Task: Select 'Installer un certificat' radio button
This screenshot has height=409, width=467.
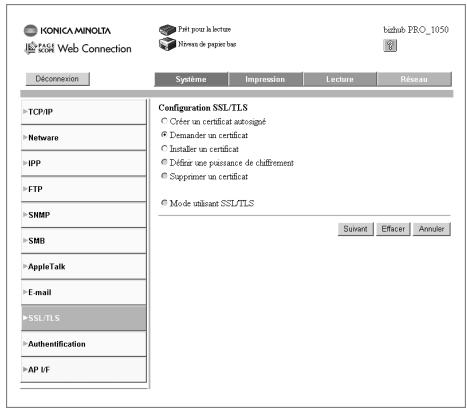Action: point(164,148)
